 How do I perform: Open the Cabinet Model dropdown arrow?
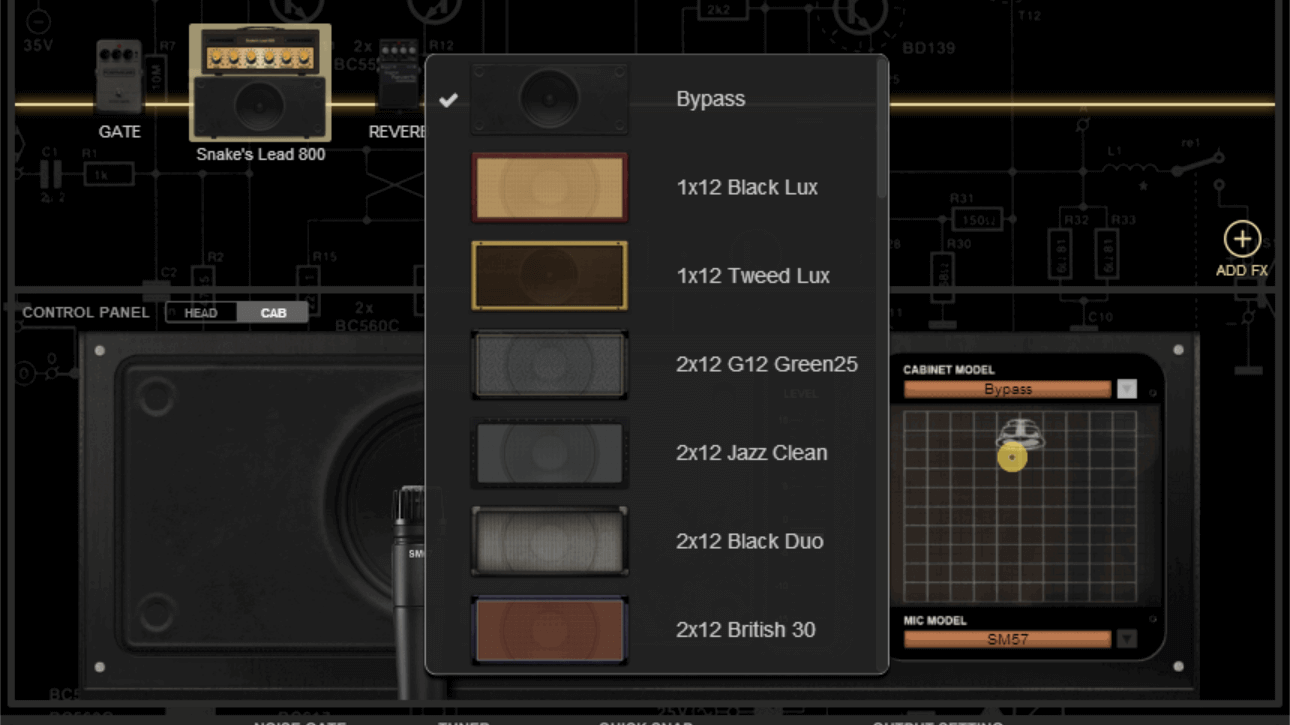(x=1127, y=389)
